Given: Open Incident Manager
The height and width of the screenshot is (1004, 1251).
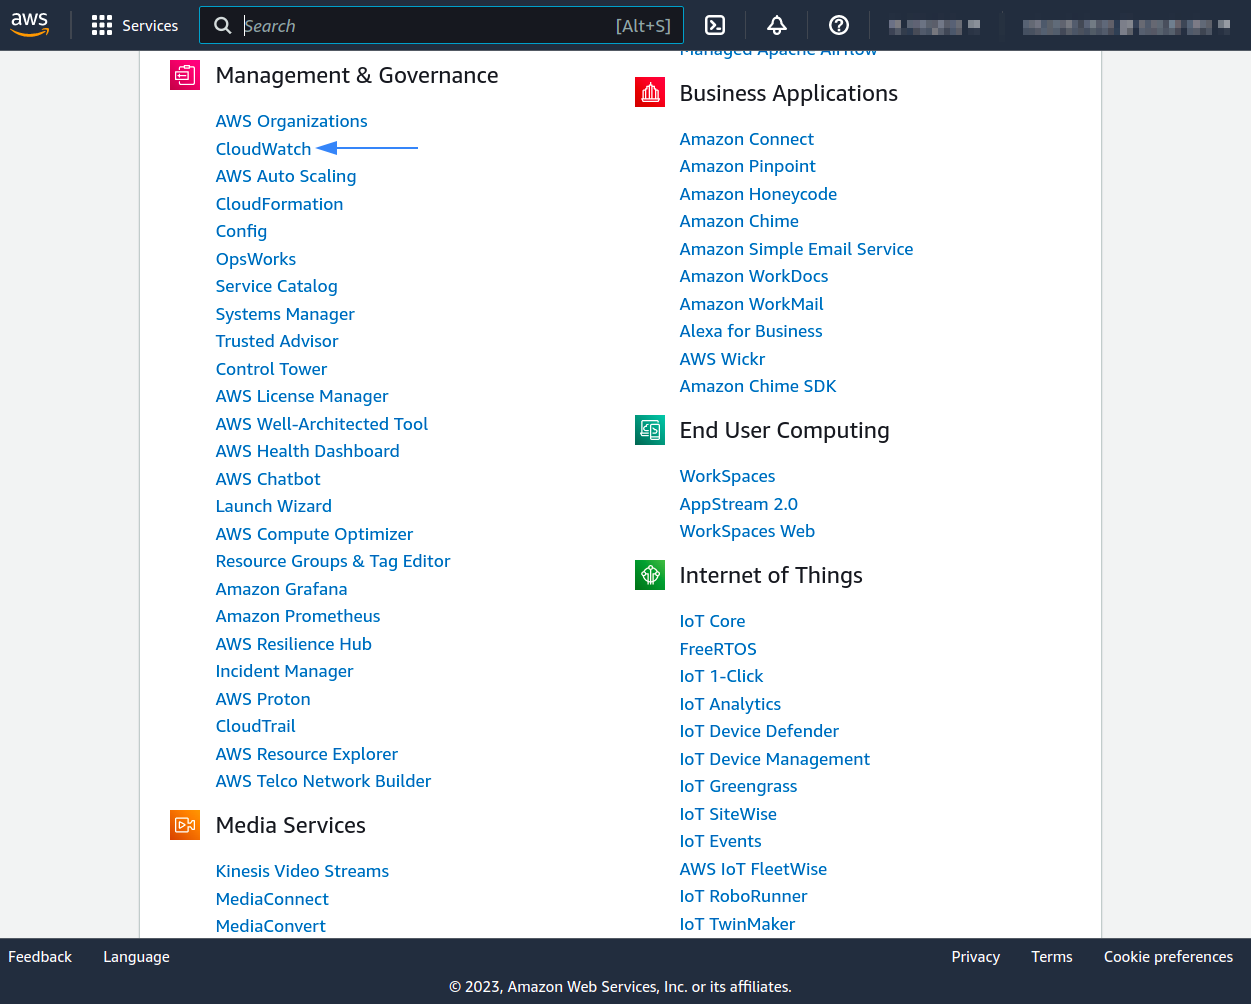Looking at the screenshot, I should tap(284, 671).
